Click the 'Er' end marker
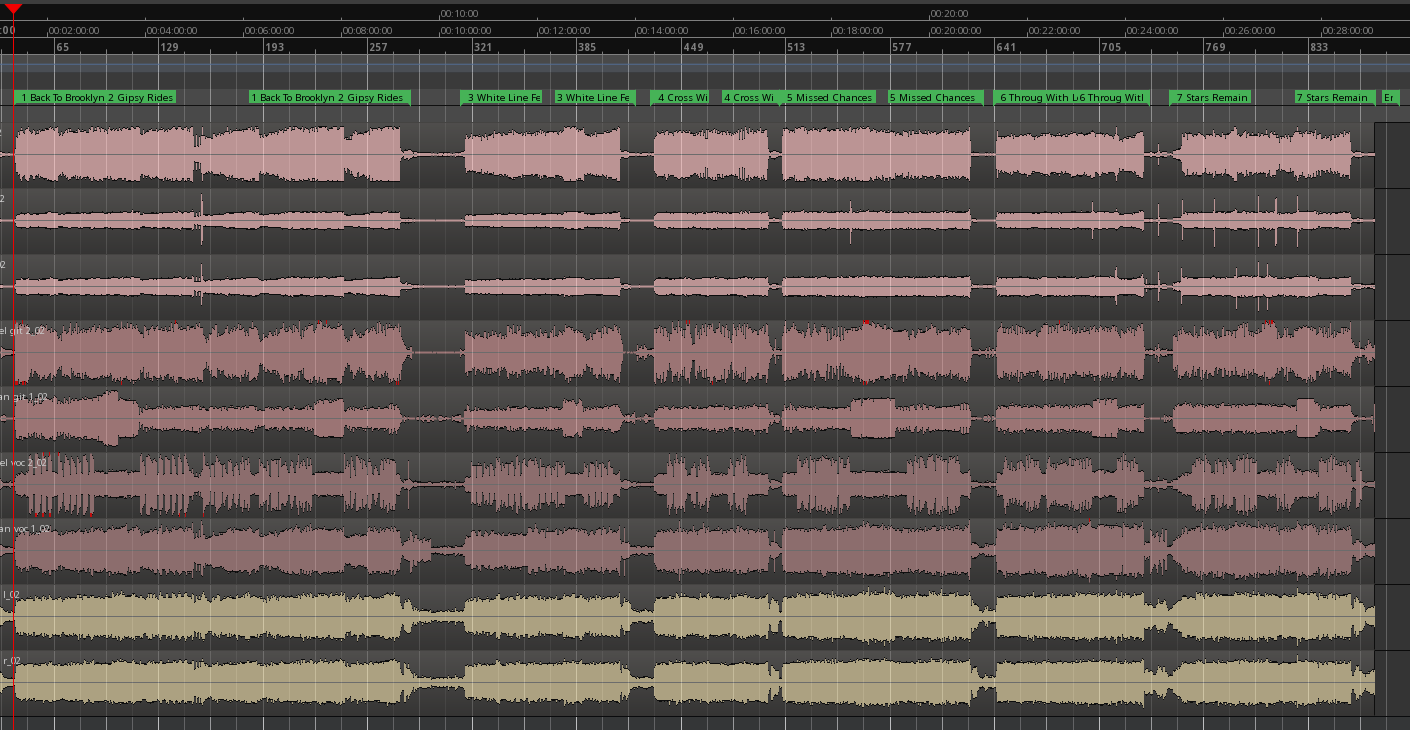The height and width of the screenshot is (730, 1410). tap(1390, 98)
